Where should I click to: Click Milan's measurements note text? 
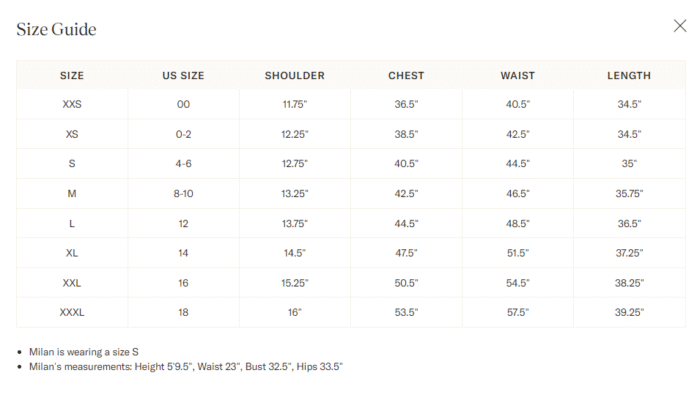pyautogui.click(x=186, y=366)
